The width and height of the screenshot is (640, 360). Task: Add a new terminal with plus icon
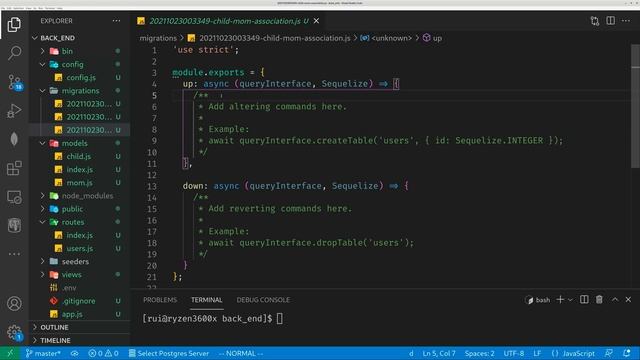(560, 300)
